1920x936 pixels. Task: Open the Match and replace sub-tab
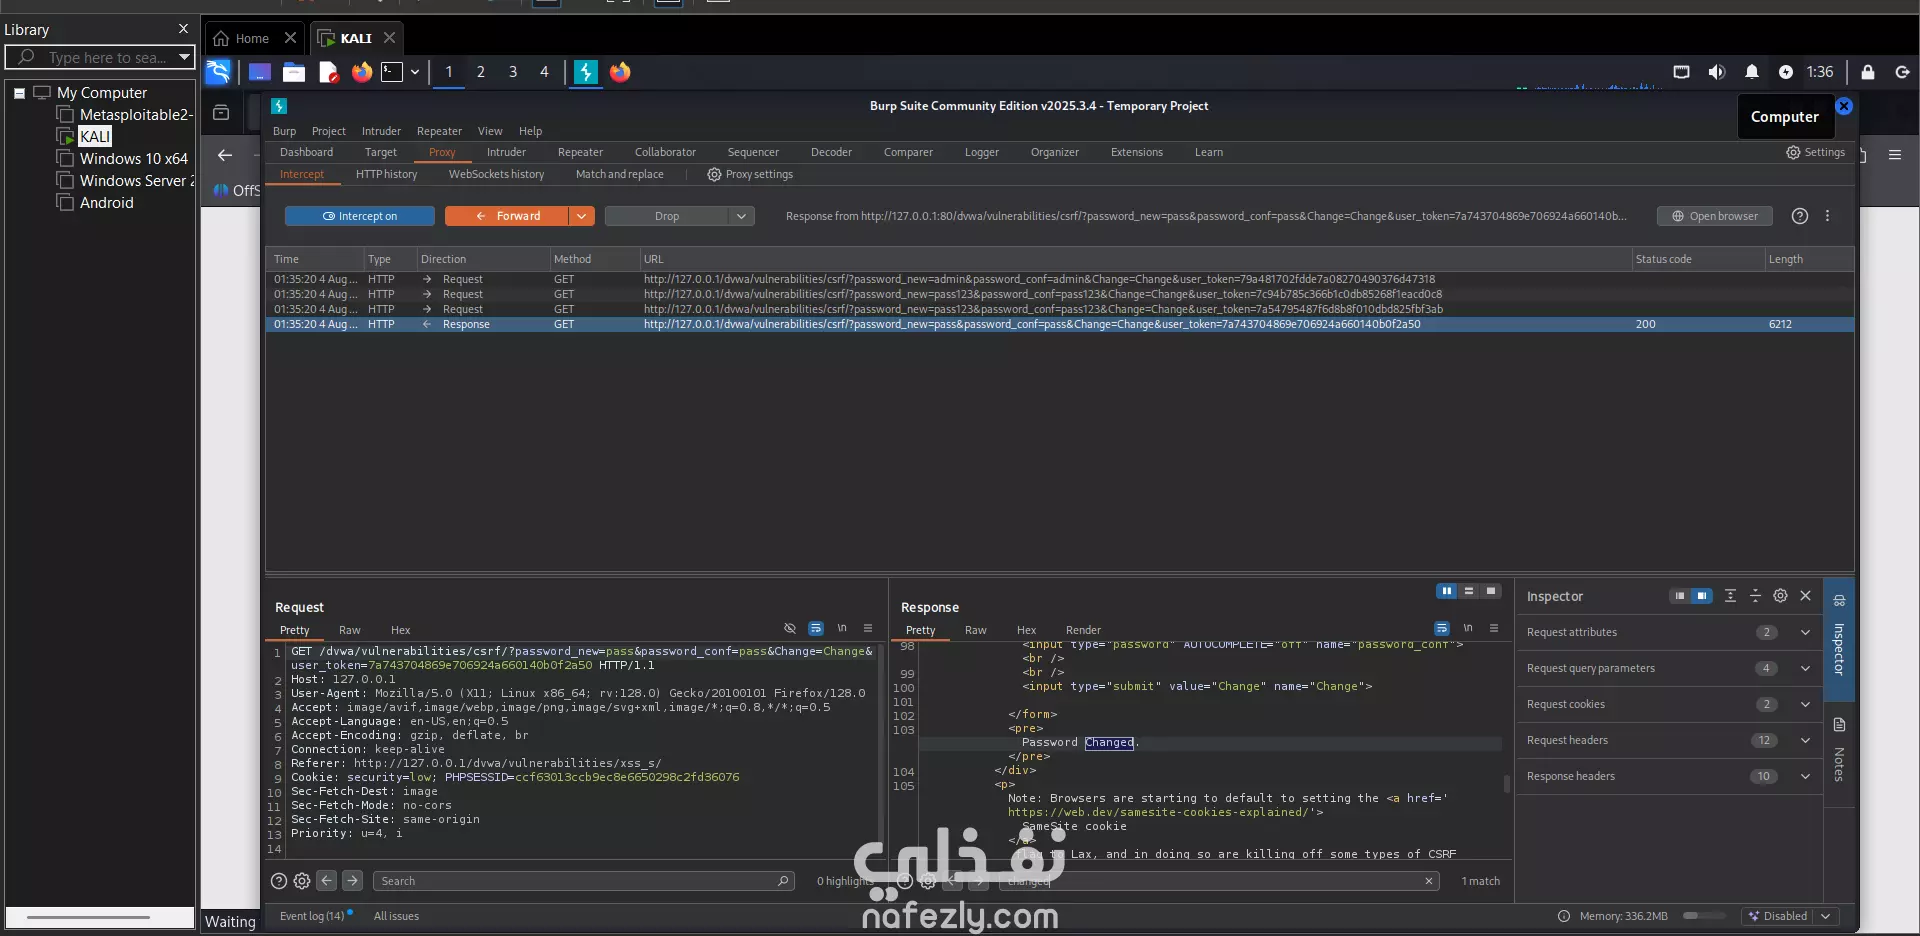(619, 174)
